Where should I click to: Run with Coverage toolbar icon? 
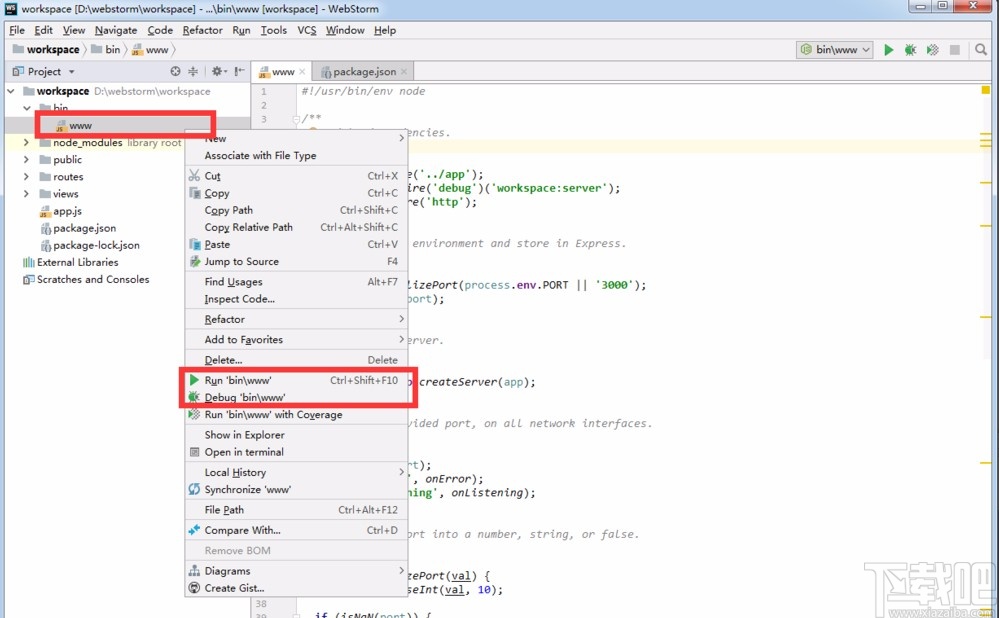[932, 50]
